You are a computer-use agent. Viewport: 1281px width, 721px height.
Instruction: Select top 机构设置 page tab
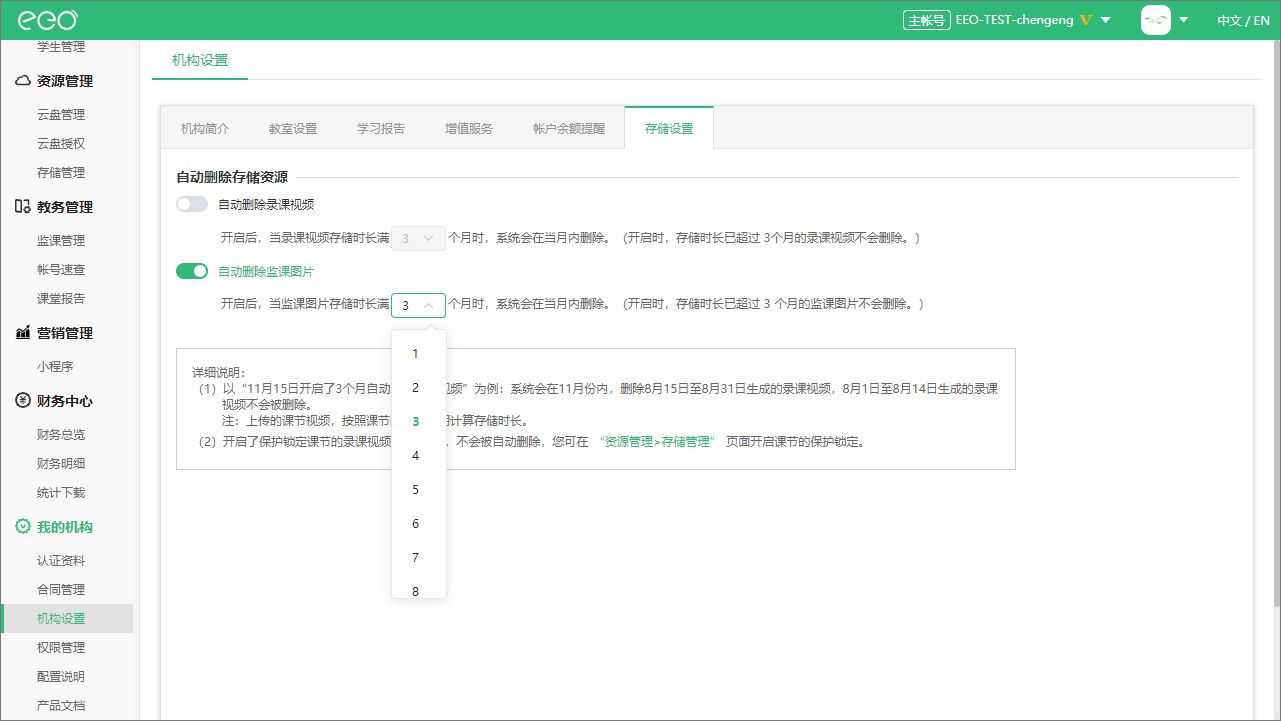[x=200, y=60]
